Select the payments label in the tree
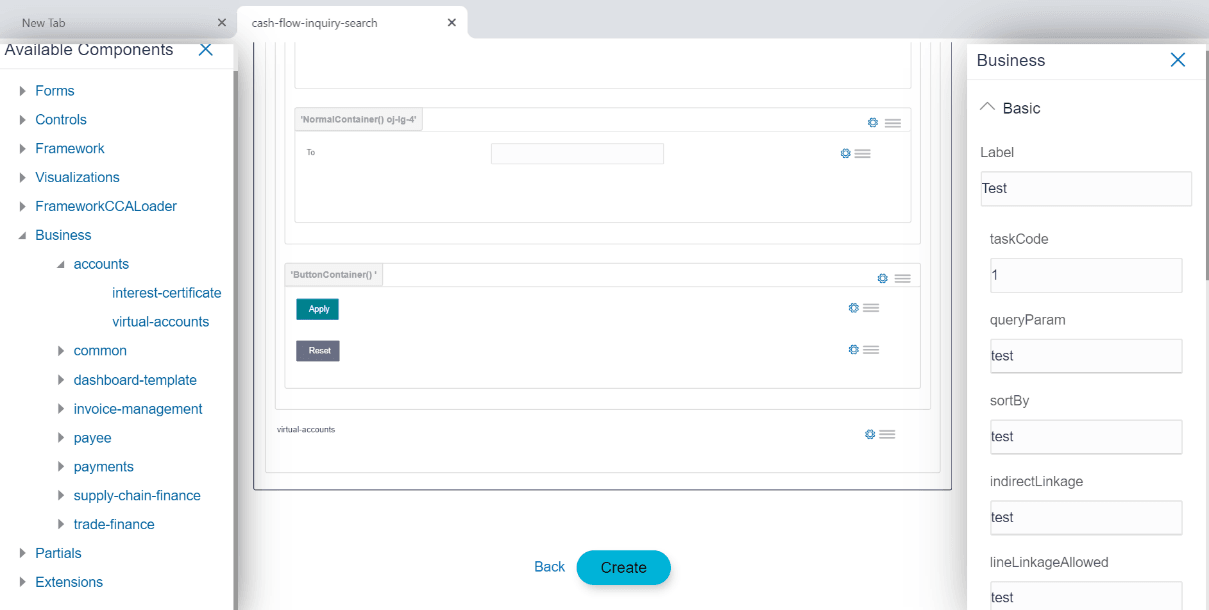The image size is (1209, 610). [104, 467]
